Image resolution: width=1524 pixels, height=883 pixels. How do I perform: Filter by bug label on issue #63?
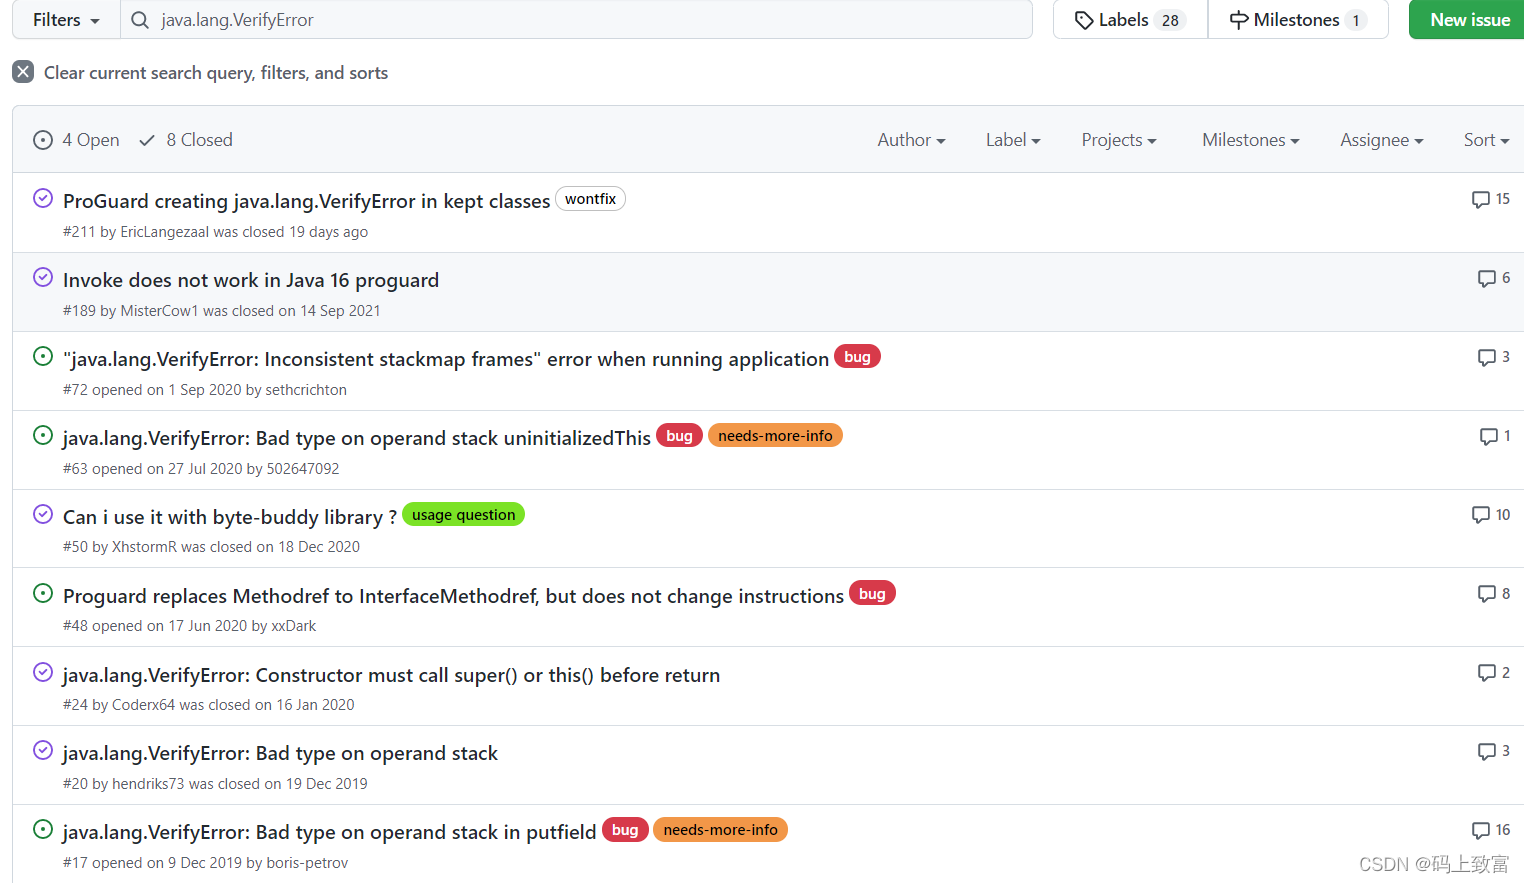[x=679, y=436]
